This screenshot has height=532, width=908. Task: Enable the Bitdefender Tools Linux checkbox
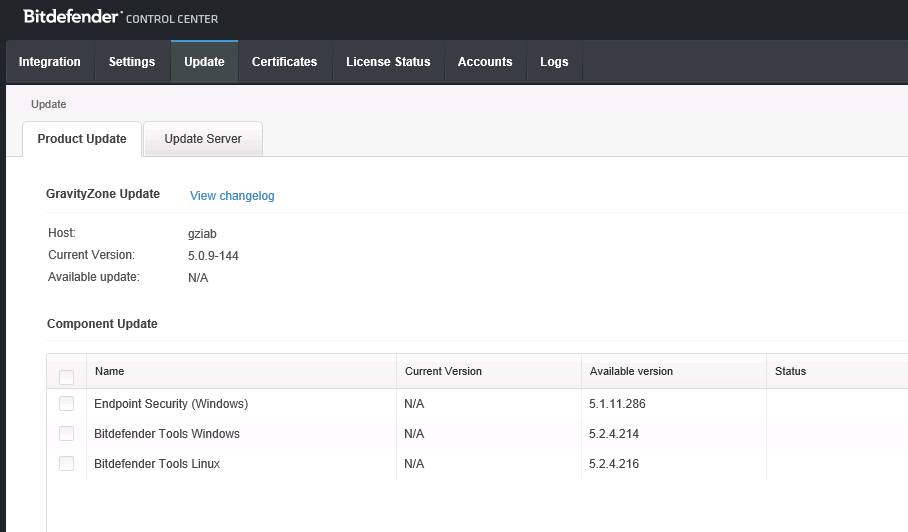67,464
